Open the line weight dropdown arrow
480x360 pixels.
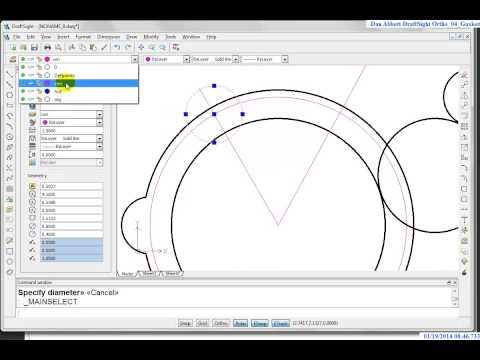click(x=285, y=59)
